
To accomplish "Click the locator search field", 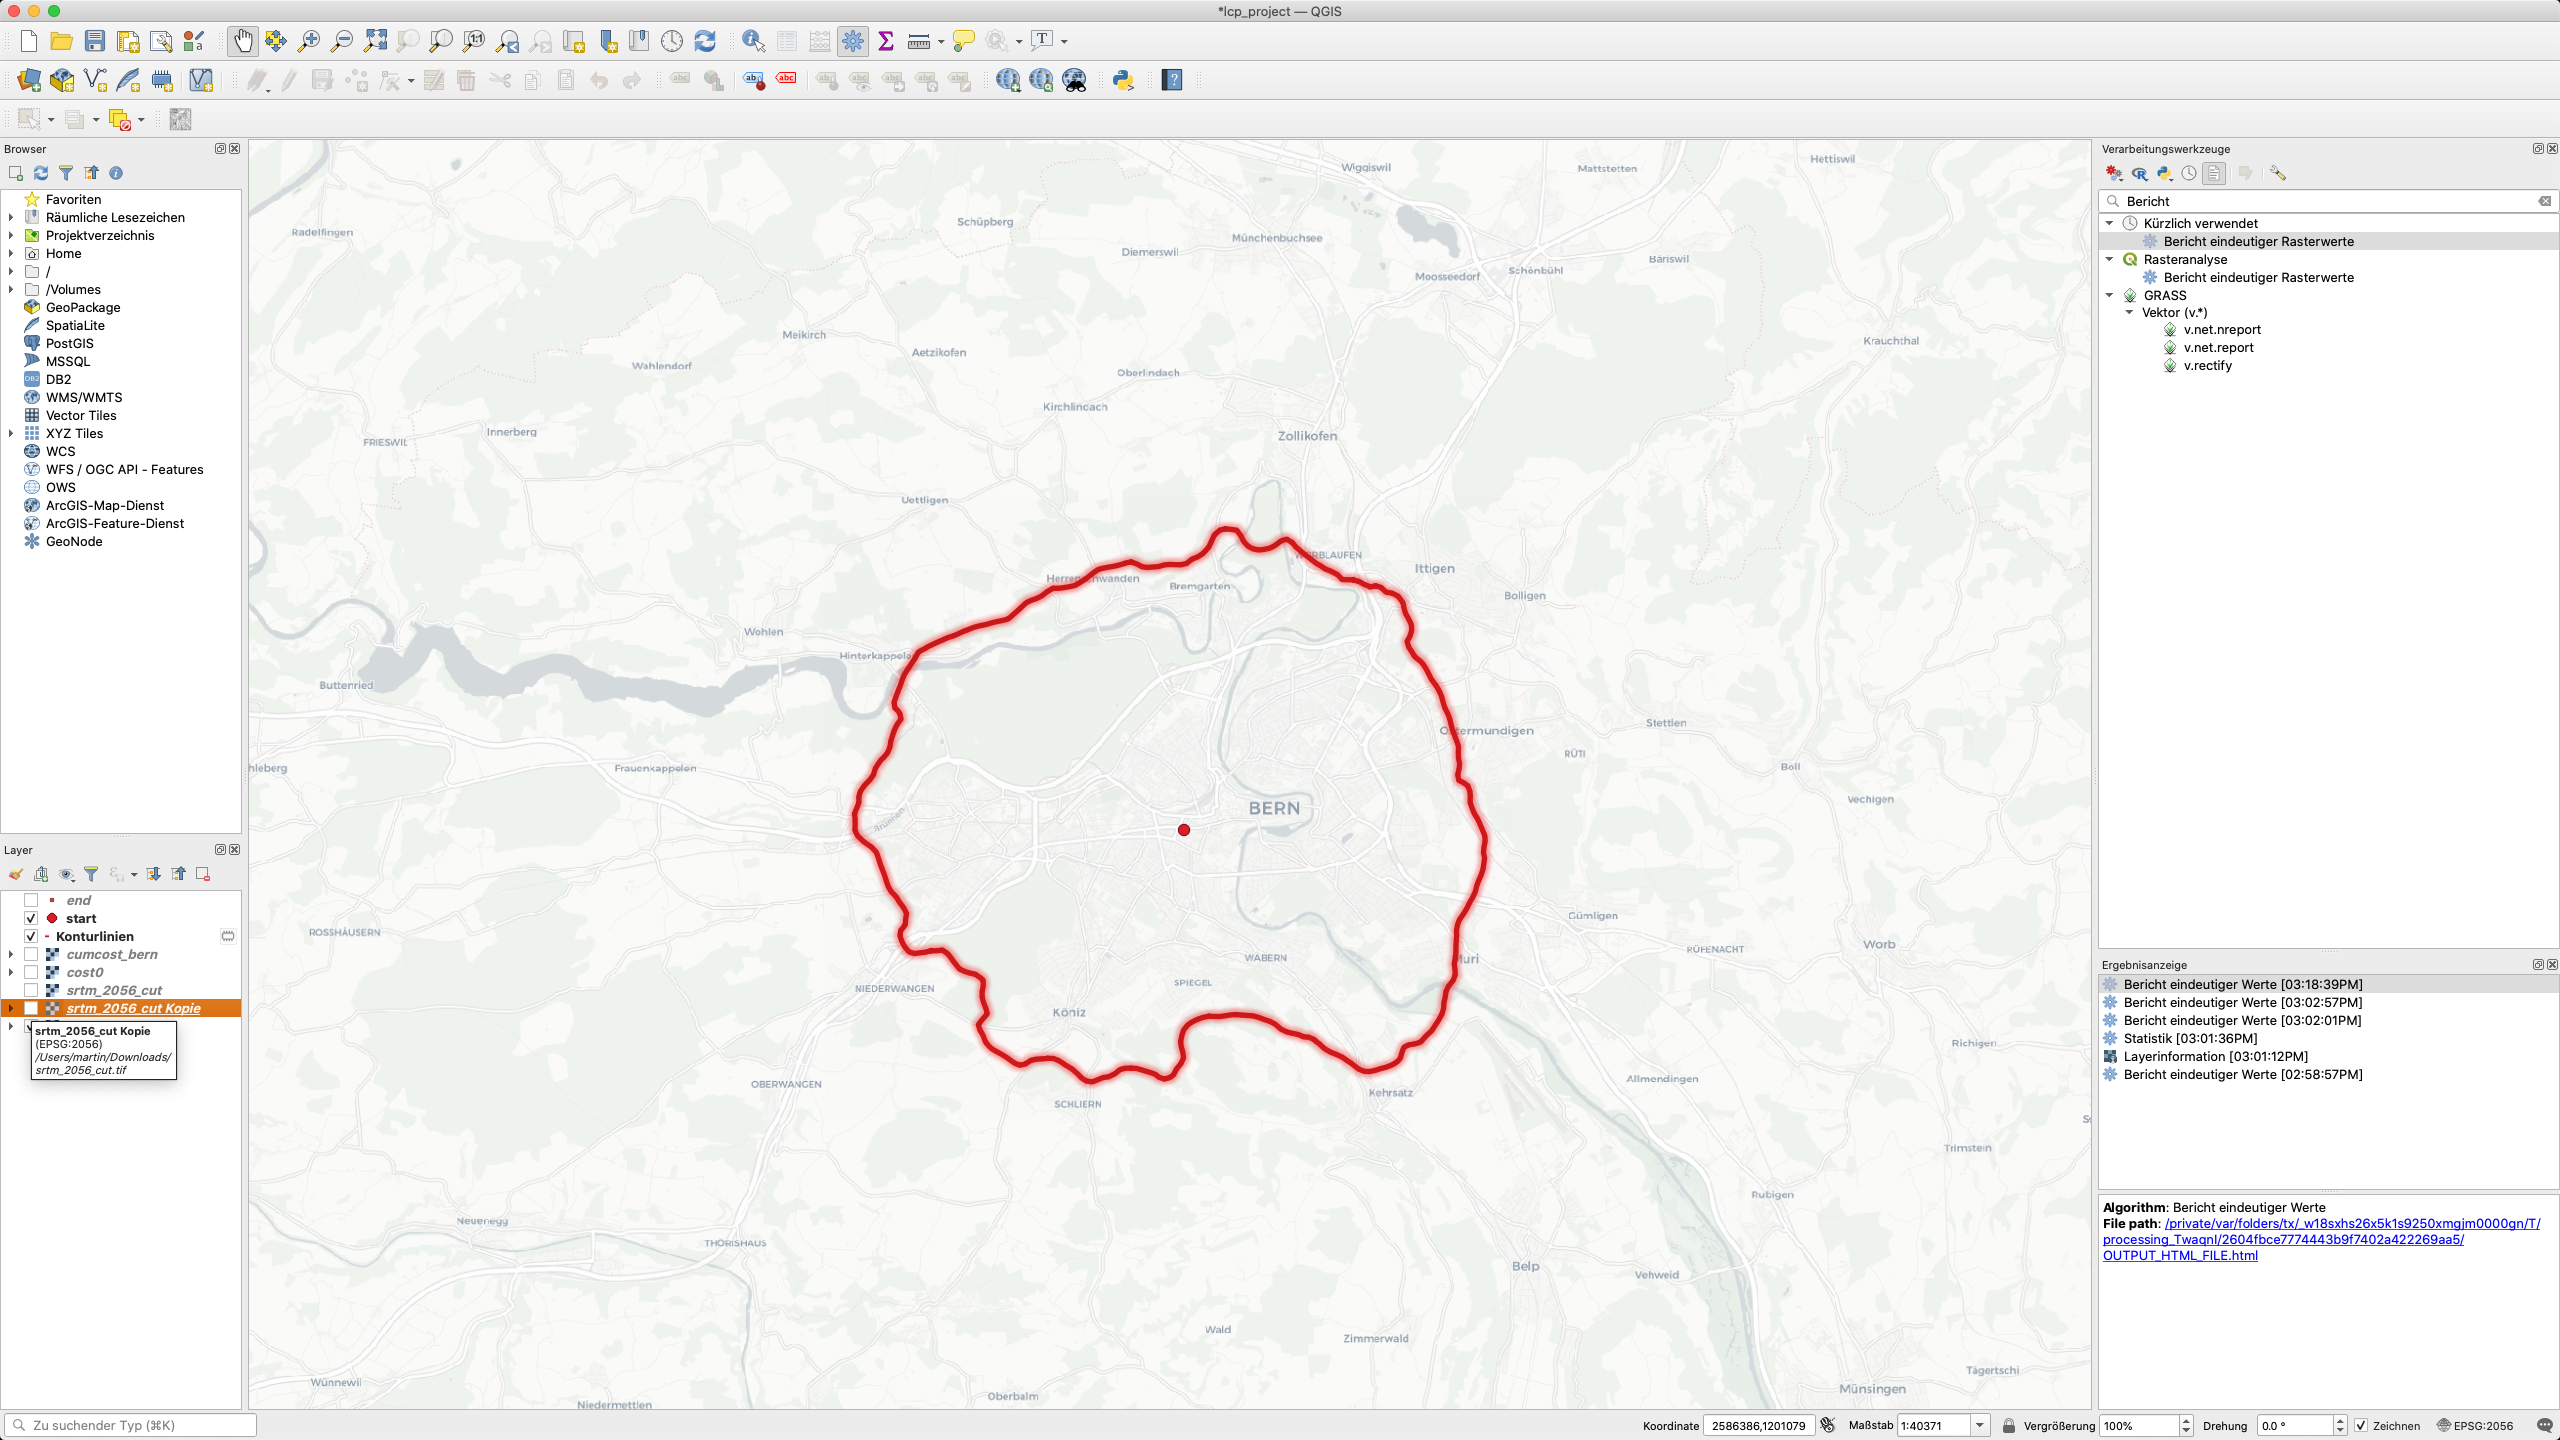I will (x=130, y=1425).
